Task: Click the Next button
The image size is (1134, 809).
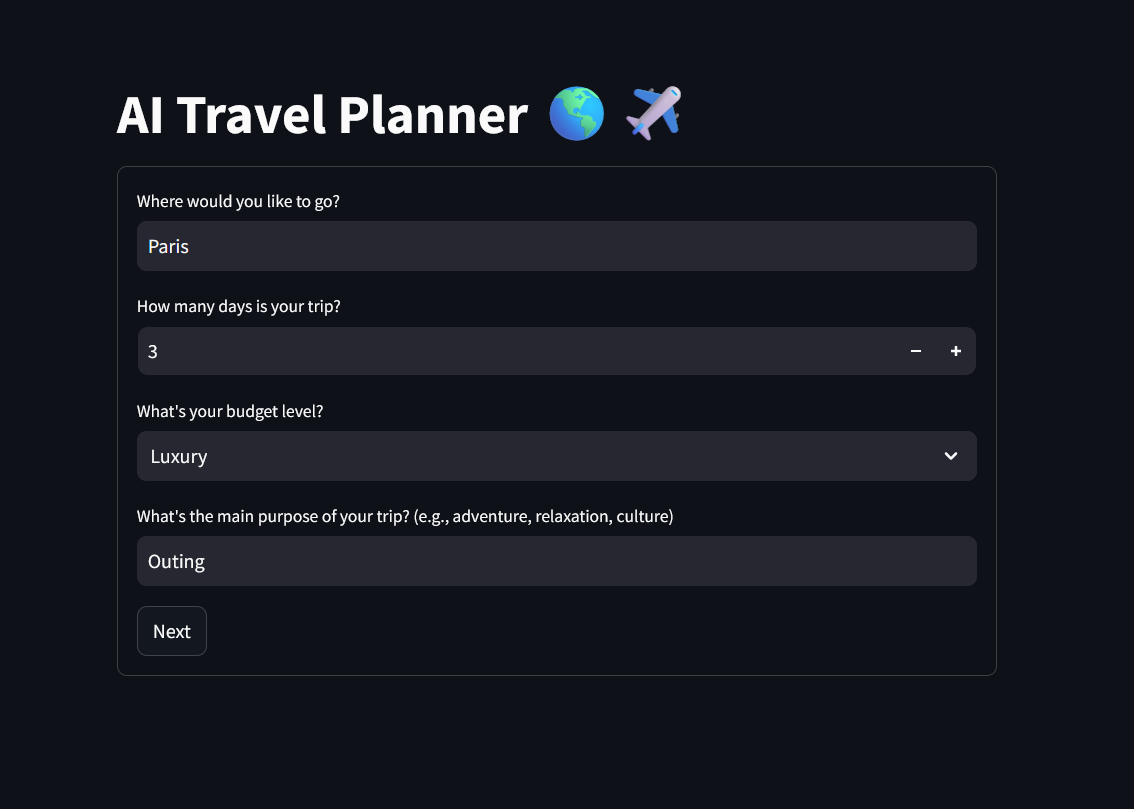Action: pyautogui.click(x=171, y=631)
